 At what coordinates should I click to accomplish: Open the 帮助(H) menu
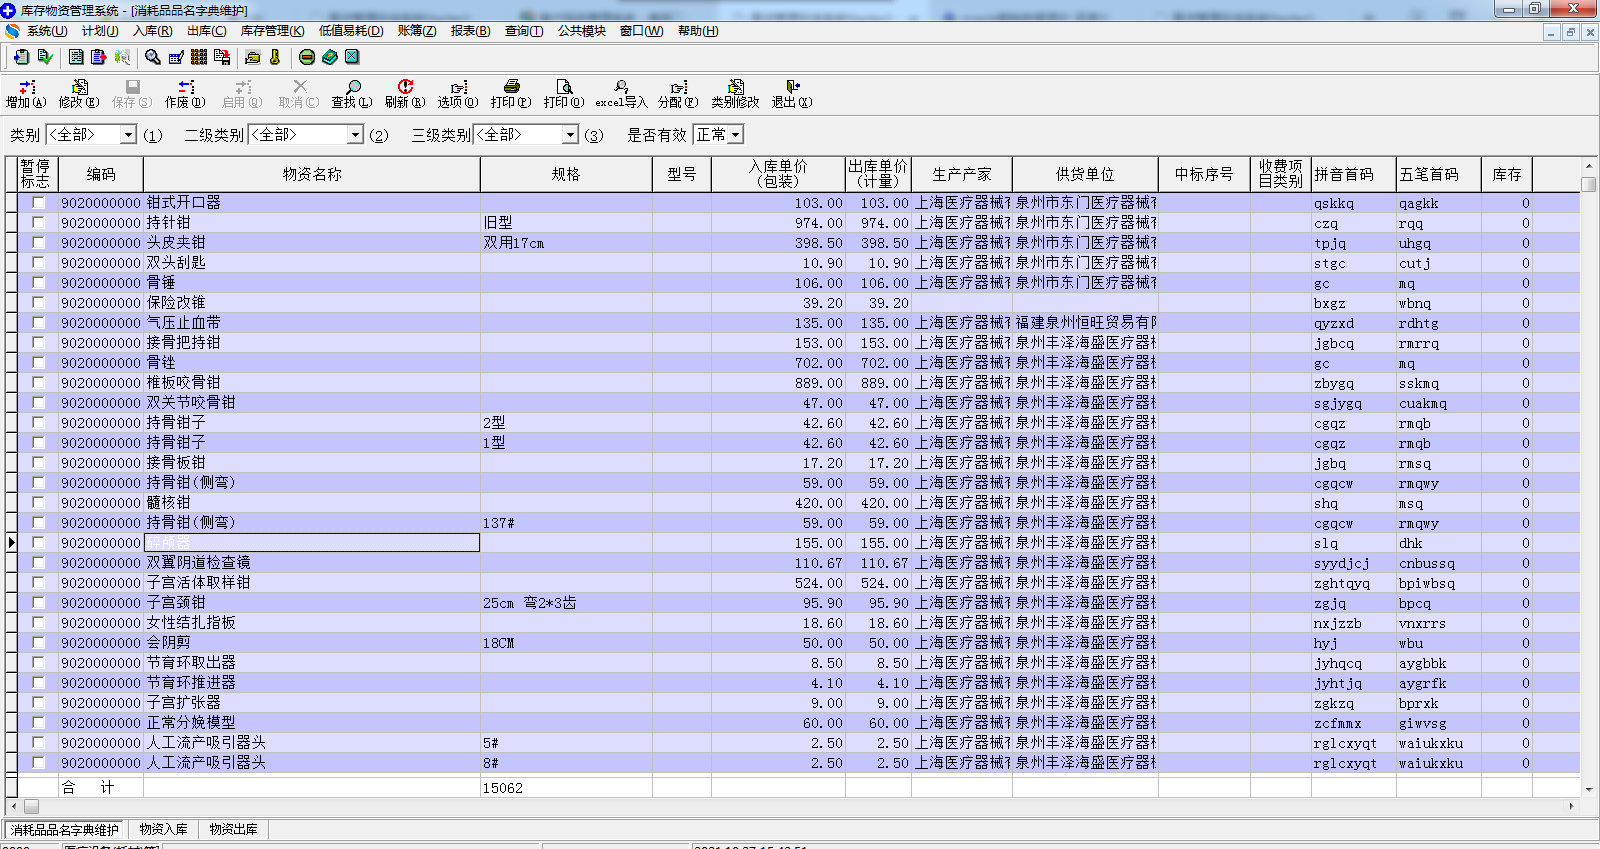pos(698,31)
